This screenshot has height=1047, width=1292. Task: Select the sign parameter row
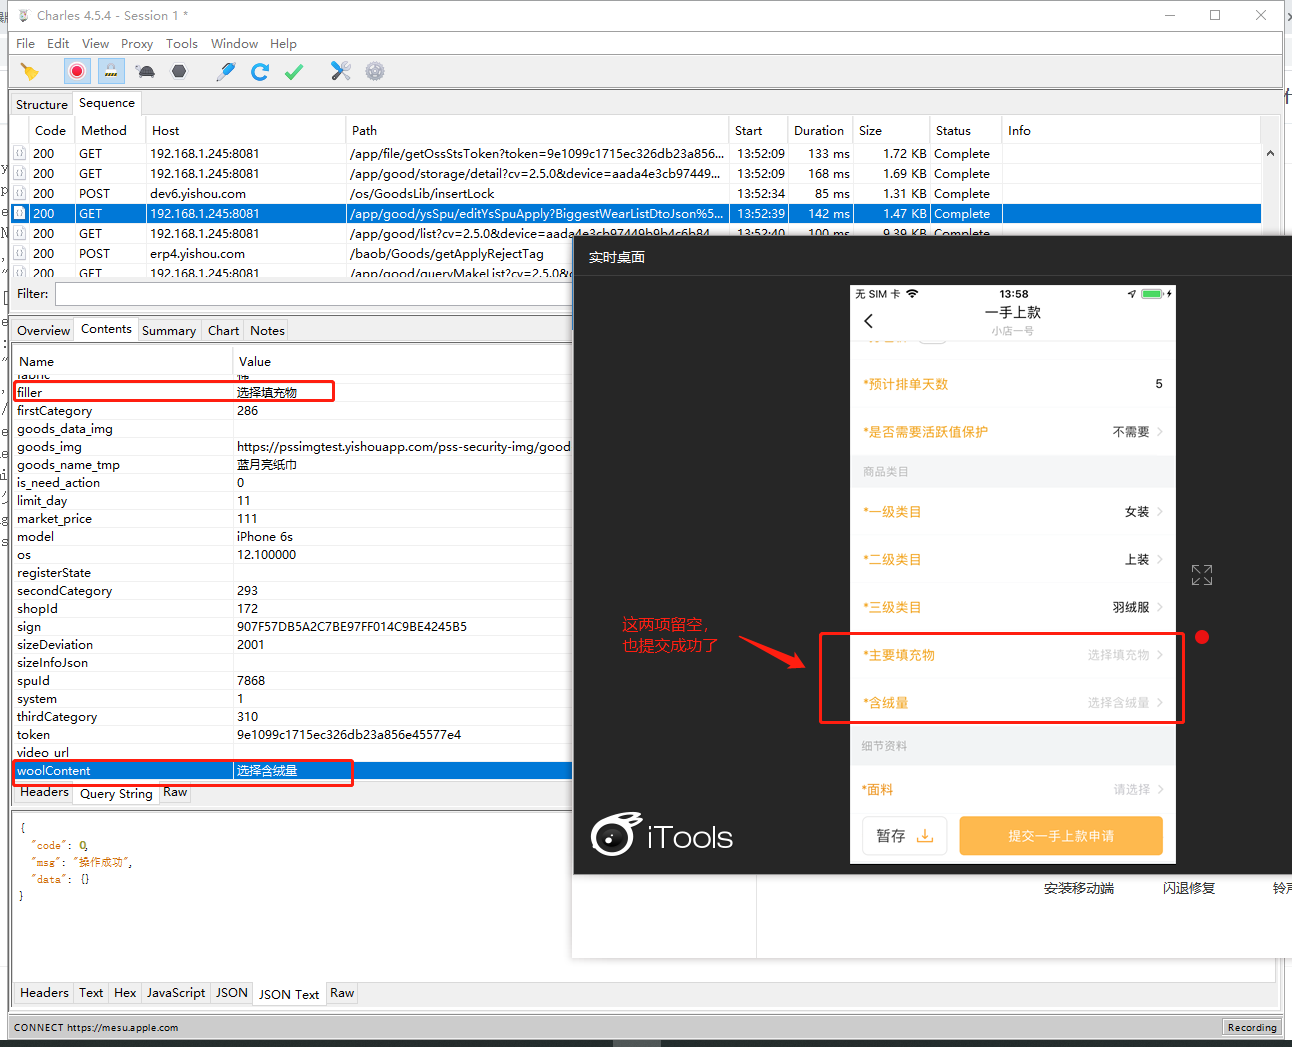[292, 627]
